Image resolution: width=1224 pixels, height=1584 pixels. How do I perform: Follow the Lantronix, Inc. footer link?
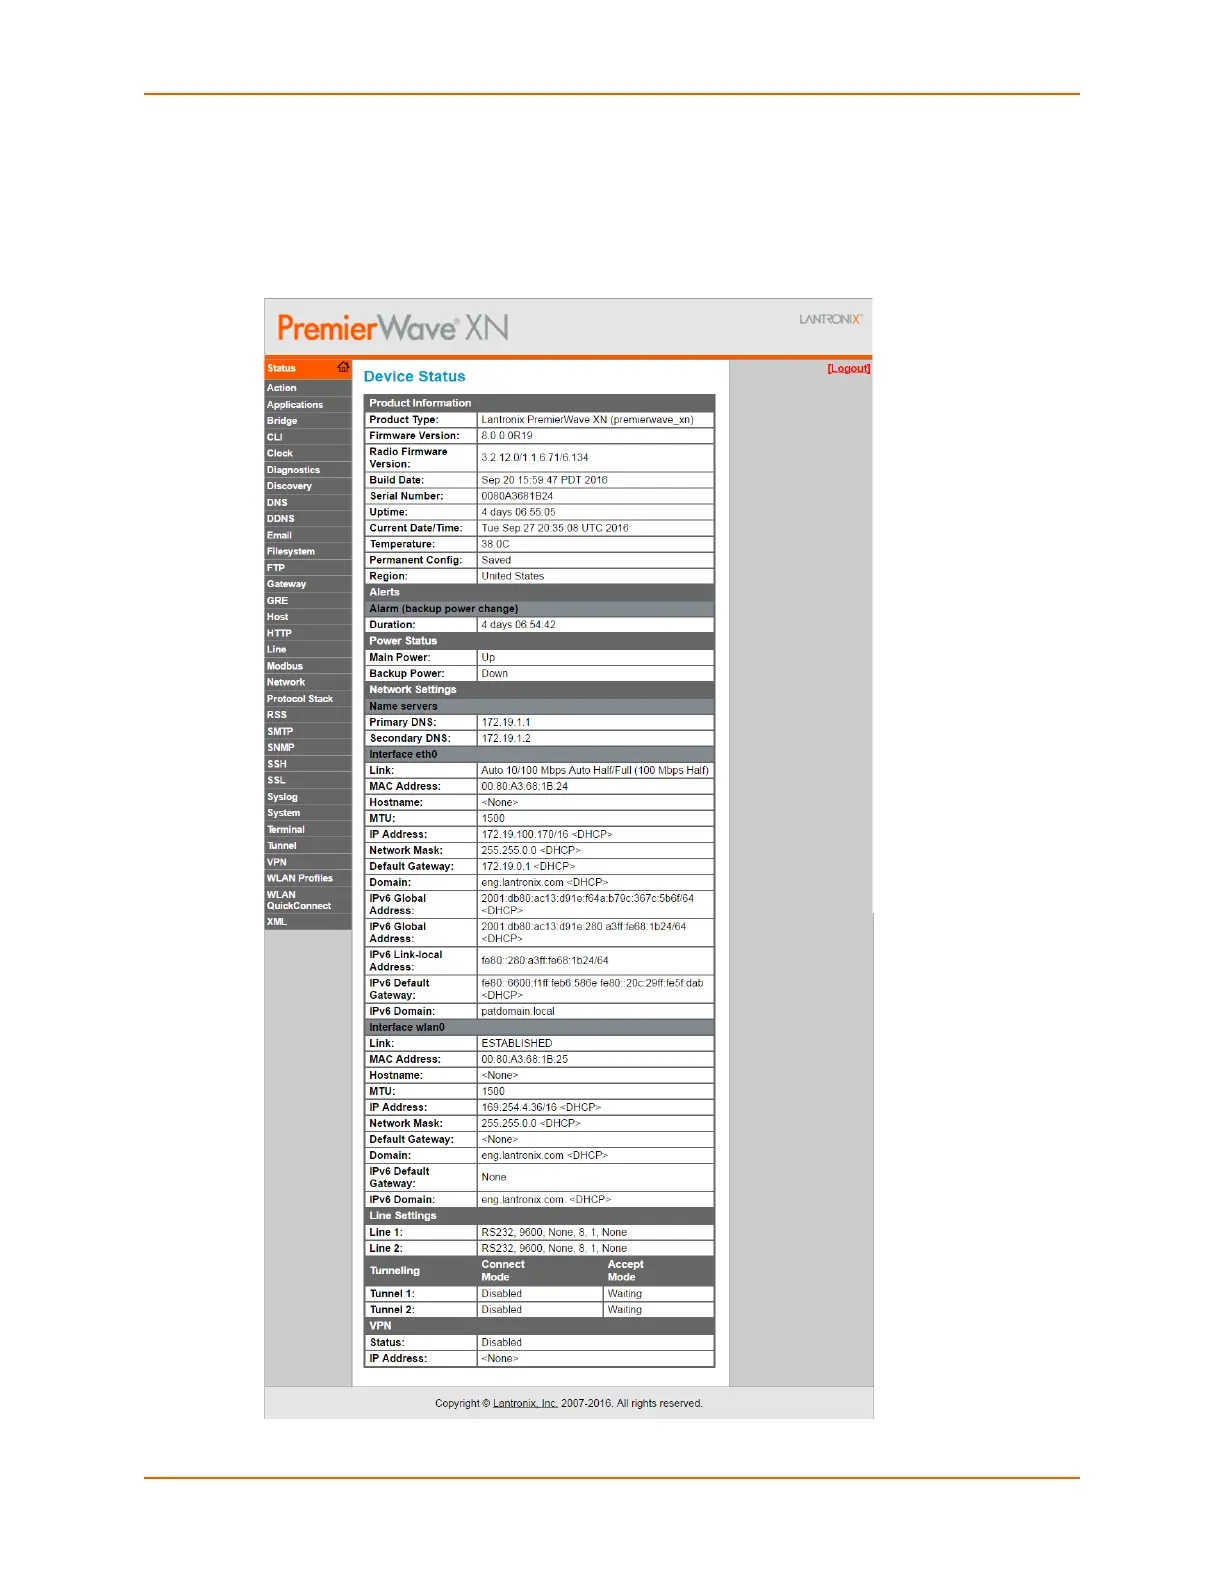pyautogui.click(x=525, y=1403)
